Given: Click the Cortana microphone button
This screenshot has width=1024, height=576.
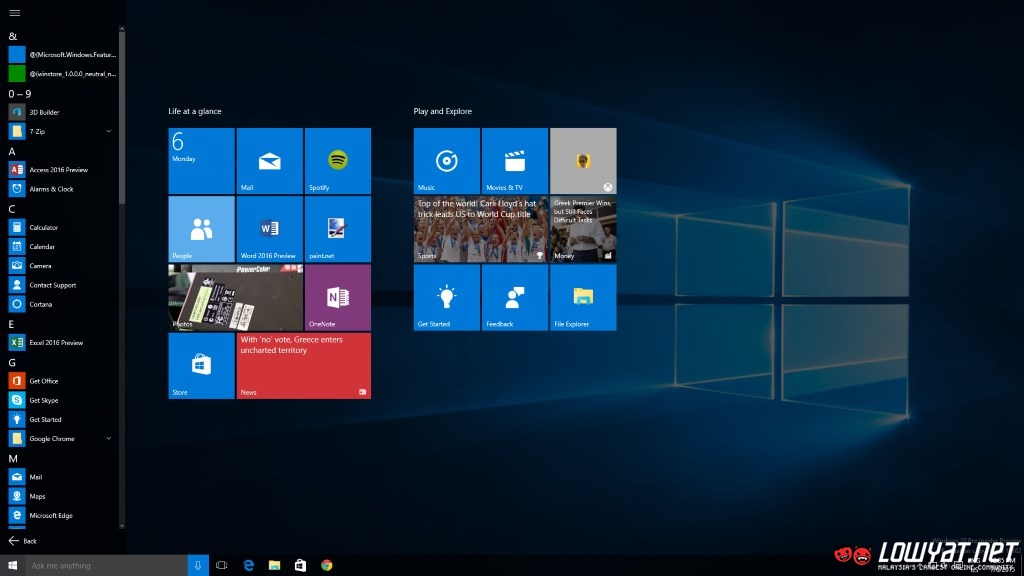Looking at the screenshot, I should pos(198,566).
